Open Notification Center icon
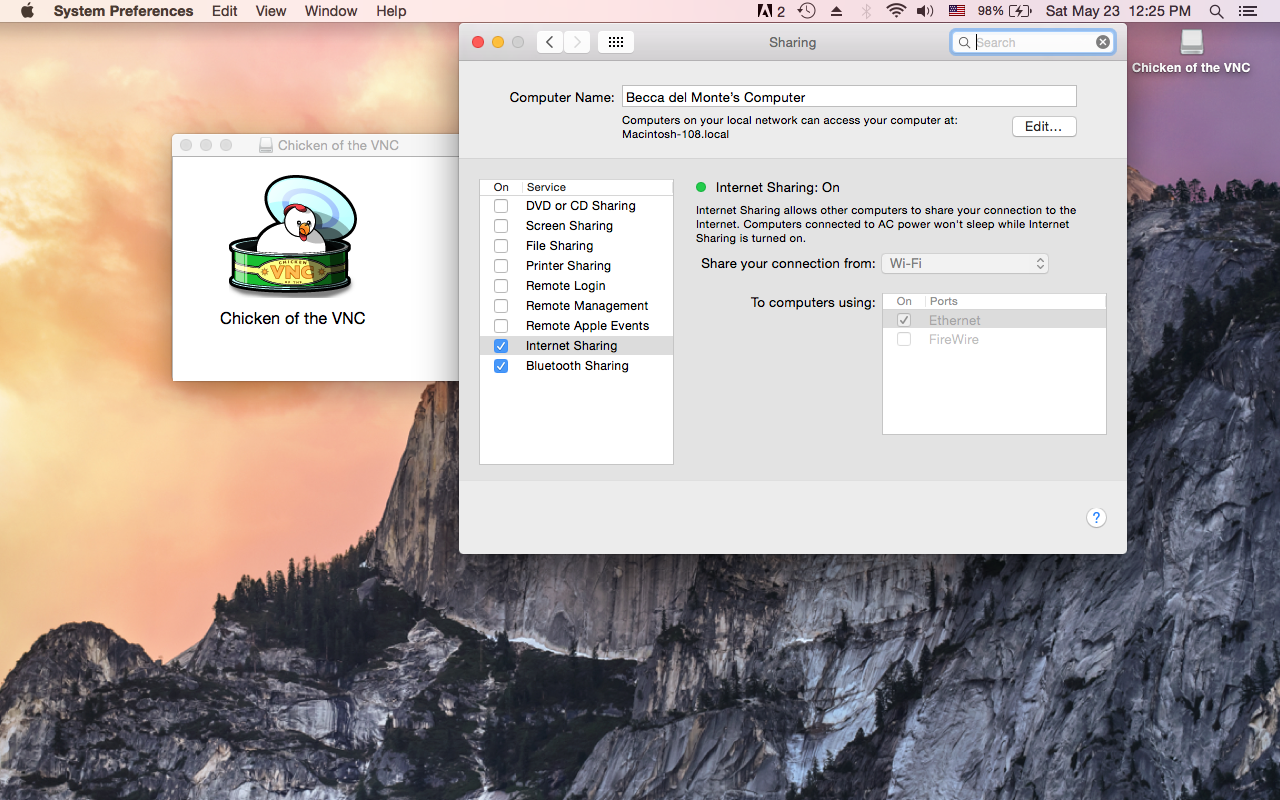The height and width of the screenshot is (800, 1280). click(x=1247, y=11)
